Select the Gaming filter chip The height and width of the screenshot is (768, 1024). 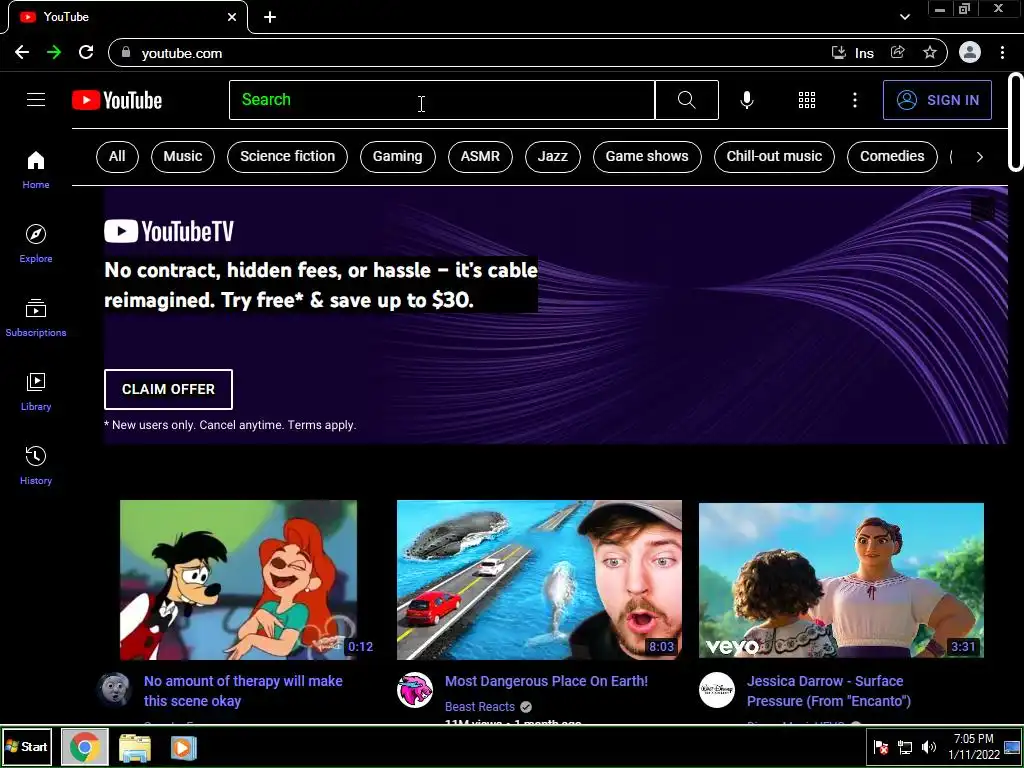(397, 157)
